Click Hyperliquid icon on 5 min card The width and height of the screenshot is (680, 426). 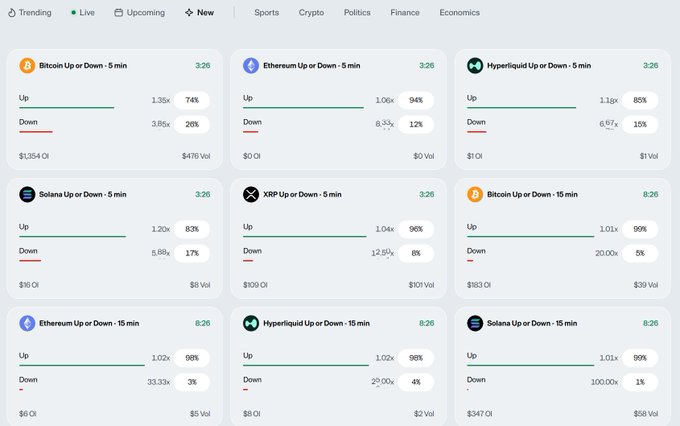coord(475,66)
